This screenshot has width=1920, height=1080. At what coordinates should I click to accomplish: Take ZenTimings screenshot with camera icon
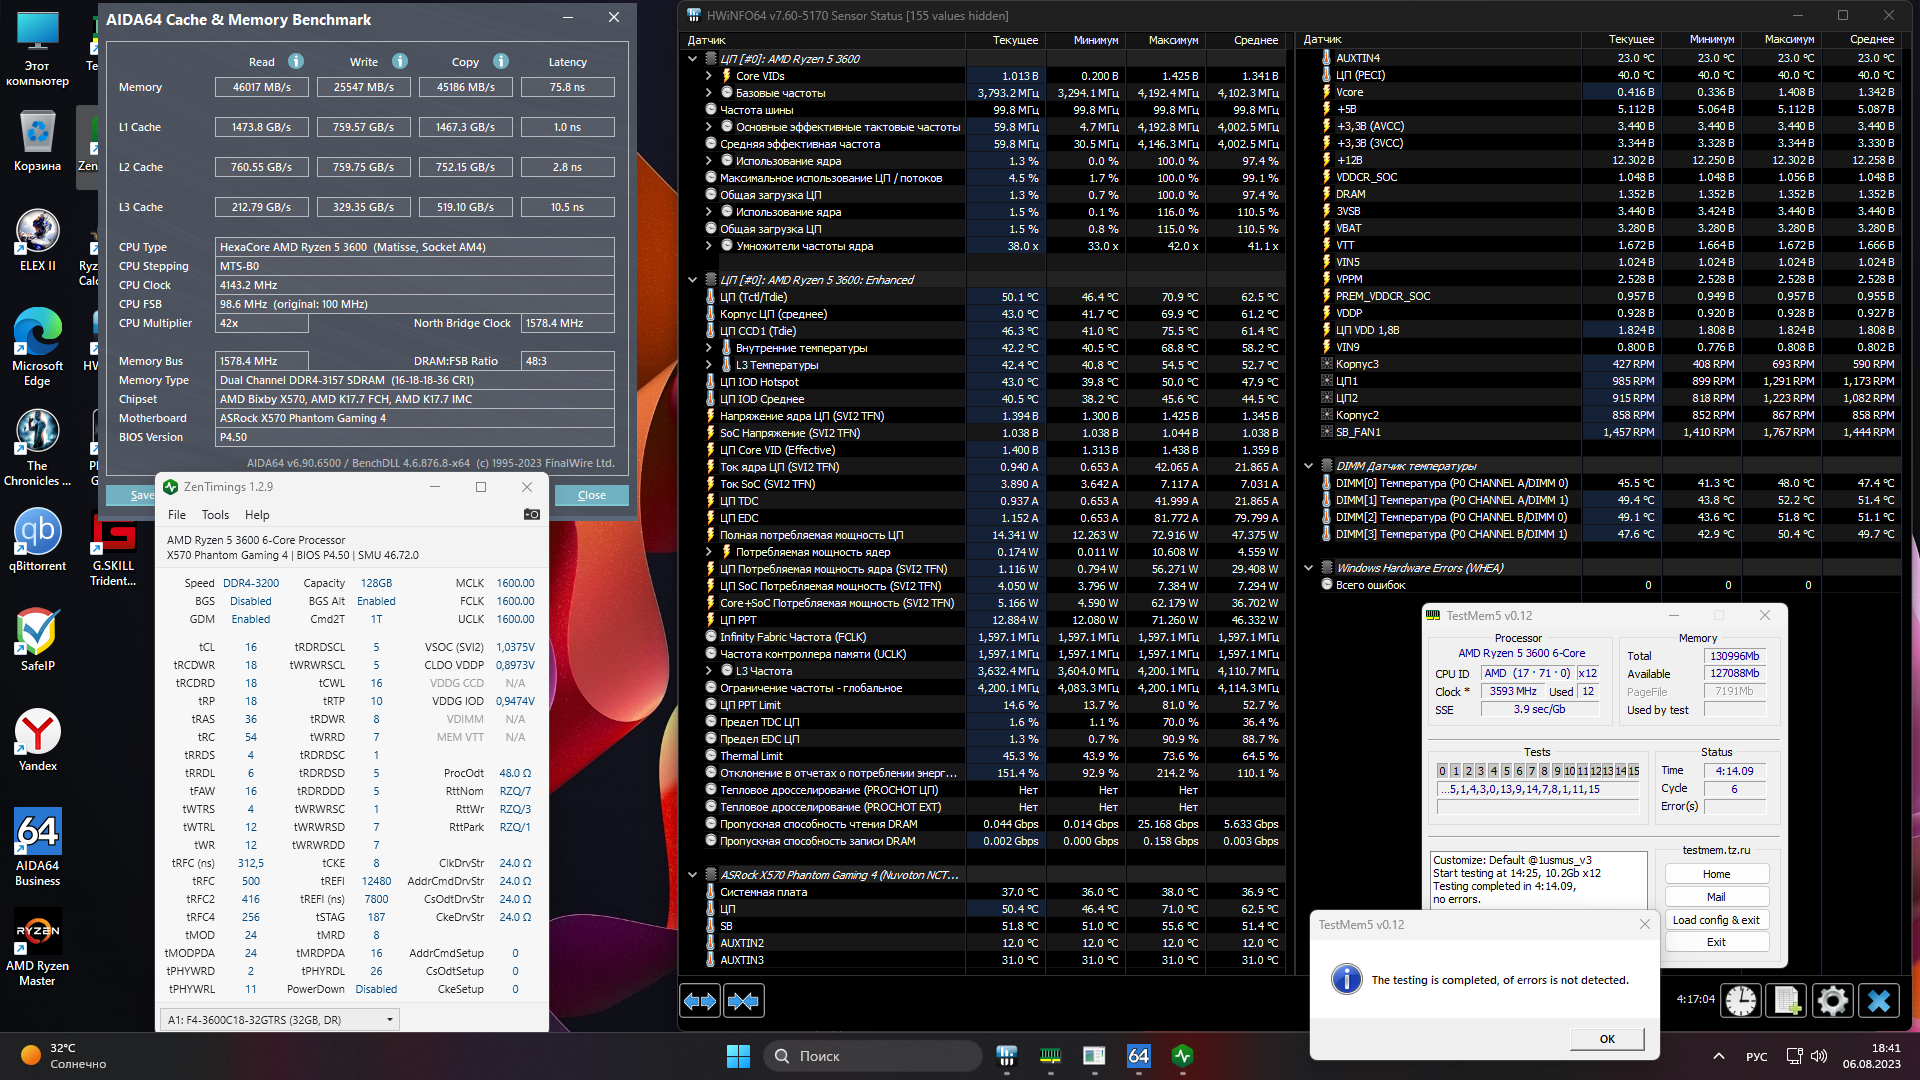pos(532,515)
